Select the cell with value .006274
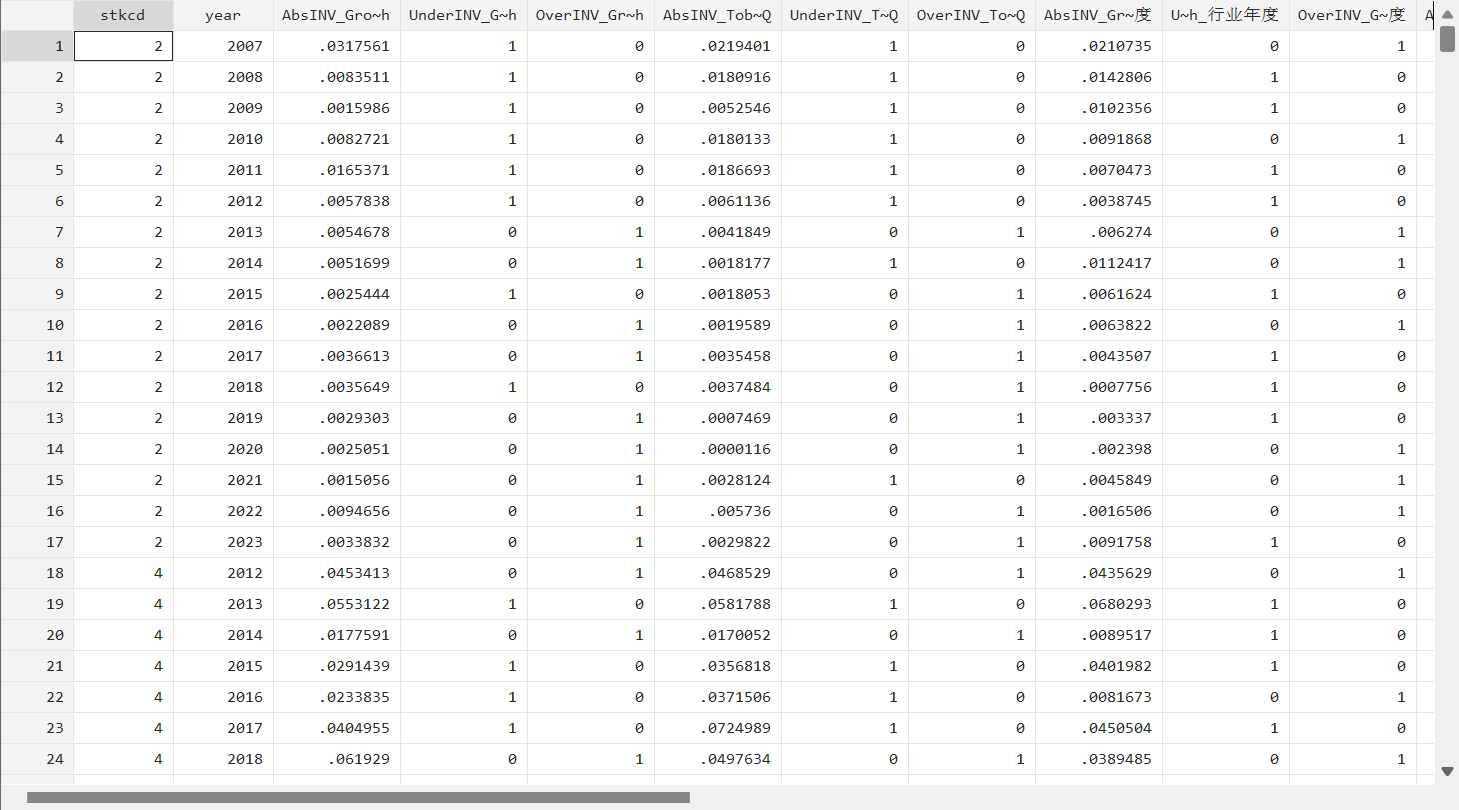This screenshot has width=1459, height=810. click(1099, 232)
